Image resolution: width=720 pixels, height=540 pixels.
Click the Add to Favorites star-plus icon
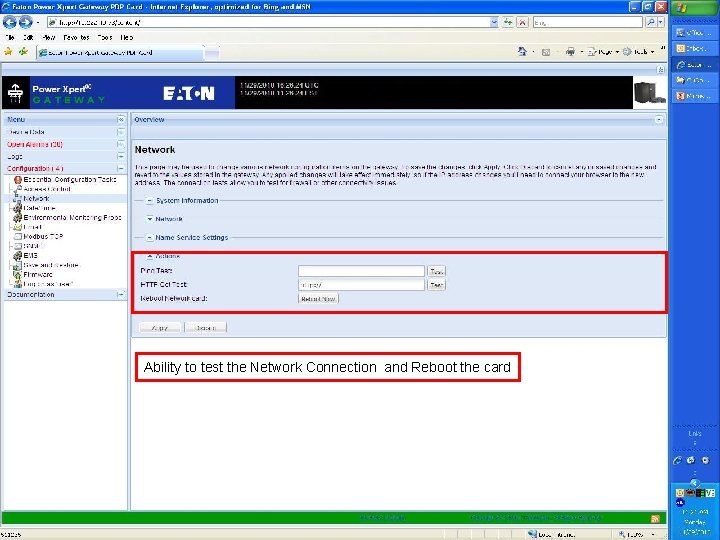tap(23, 52)
